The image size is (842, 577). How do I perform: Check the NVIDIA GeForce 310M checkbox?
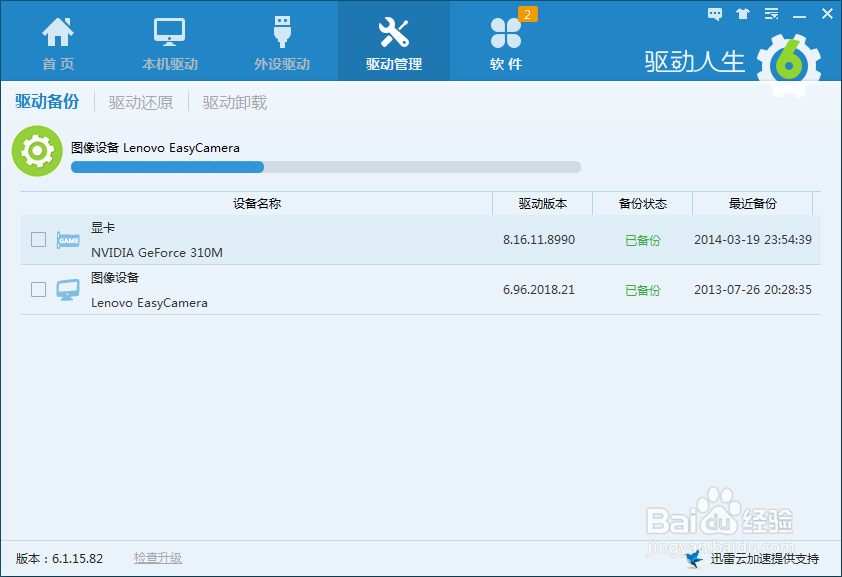click(x=38, y=239)
